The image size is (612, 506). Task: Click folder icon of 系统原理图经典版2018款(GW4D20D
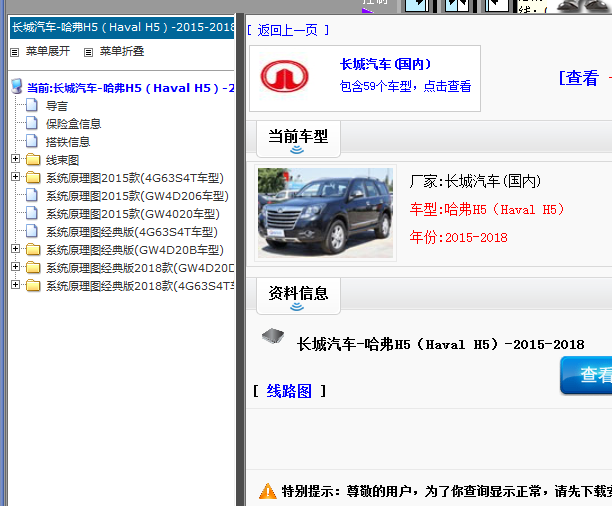coord(33,267)
